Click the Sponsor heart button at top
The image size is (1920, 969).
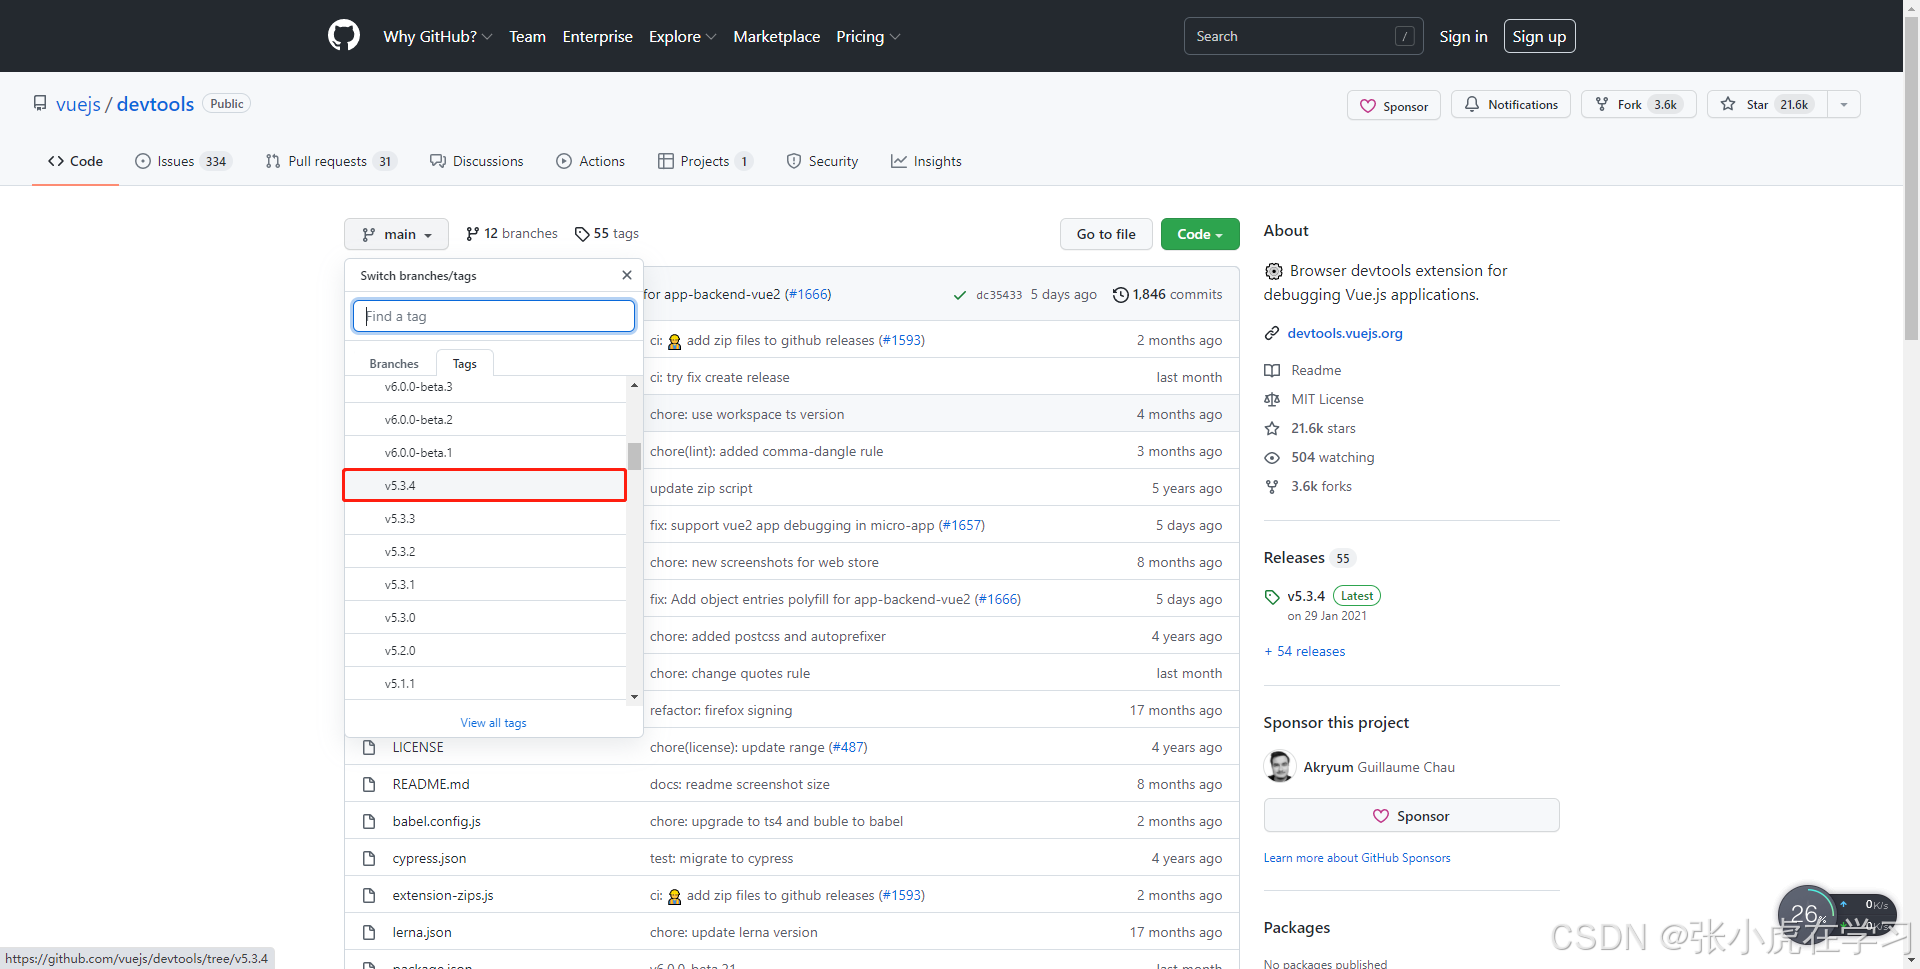[1393, 105]
